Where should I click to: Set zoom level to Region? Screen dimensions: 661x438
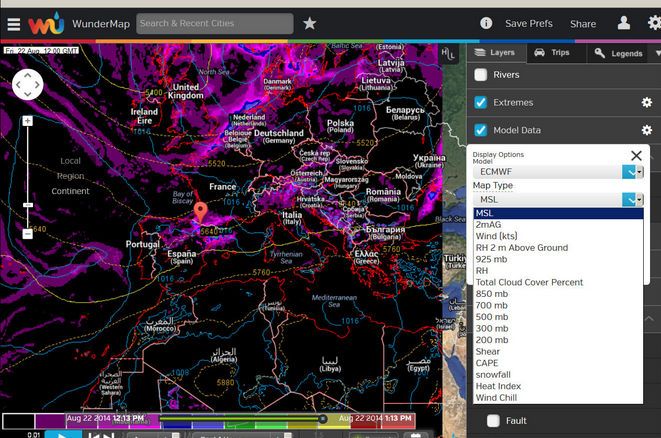70,176
